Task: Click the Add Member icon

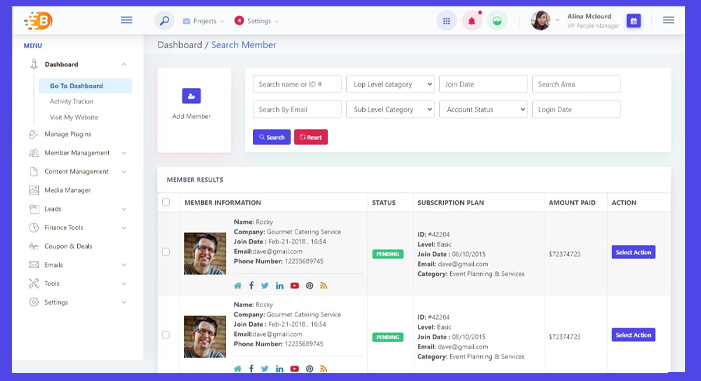Action: pyautogui.click(x=191, y=96)
